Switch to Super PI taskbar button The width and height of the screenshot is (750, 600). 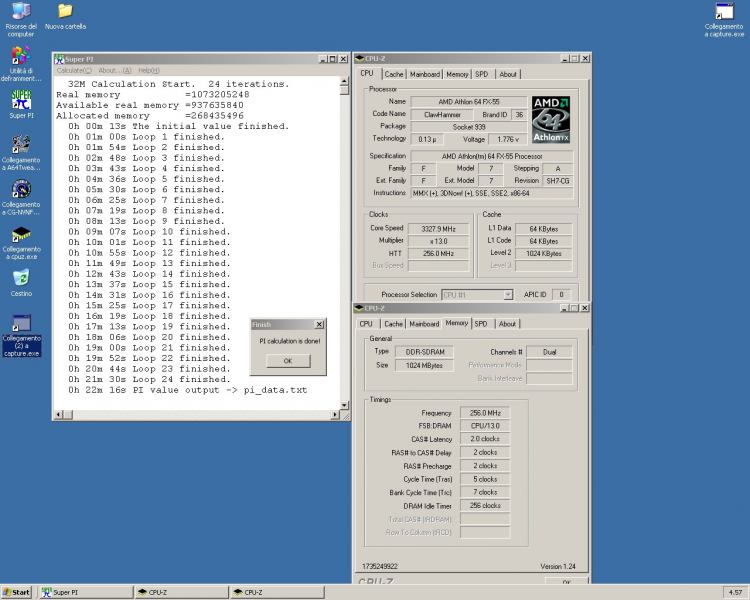(85, 592)
